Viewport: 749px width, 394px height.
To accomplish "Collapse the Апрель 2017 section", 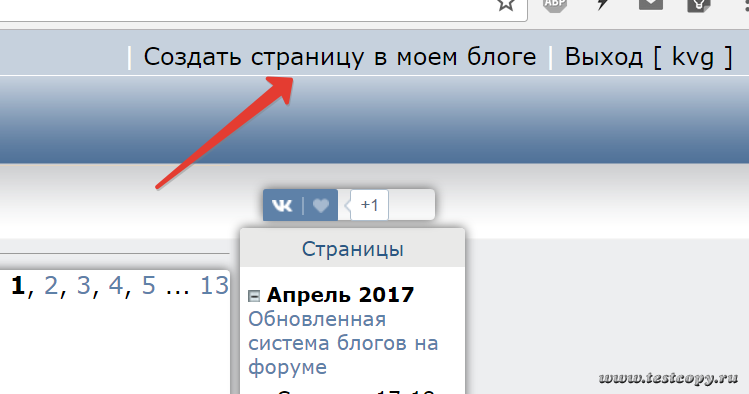I will tap(254, 296).
